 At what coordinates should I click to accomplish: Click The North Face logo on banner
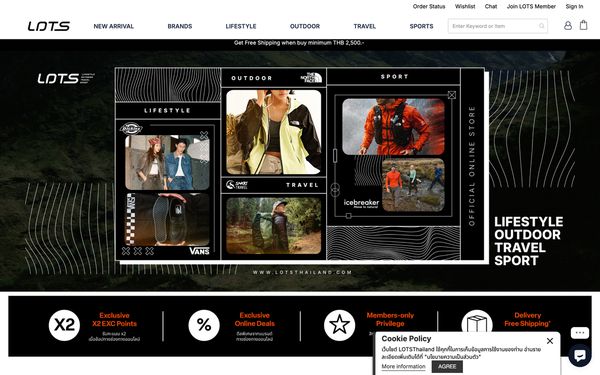coord(311,78)
